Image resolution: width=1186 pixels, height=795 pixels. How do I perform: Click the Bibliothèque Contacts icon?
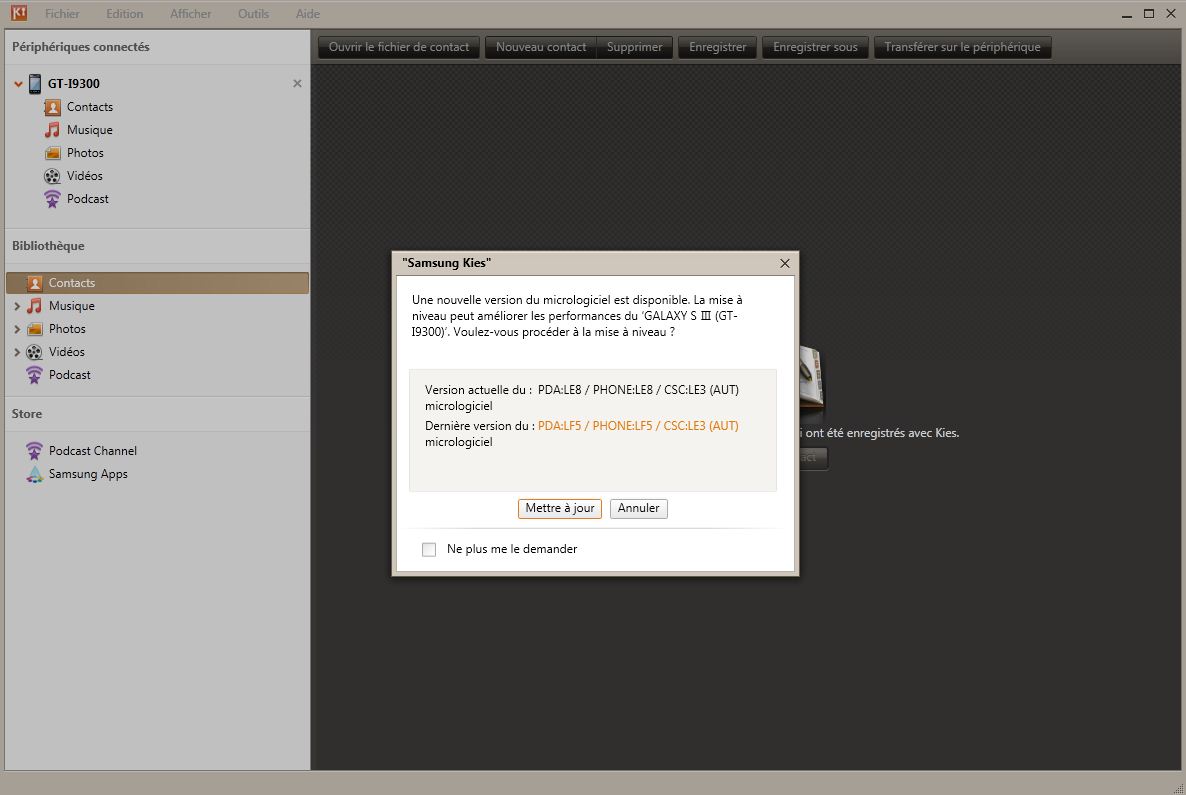(35, 283)
